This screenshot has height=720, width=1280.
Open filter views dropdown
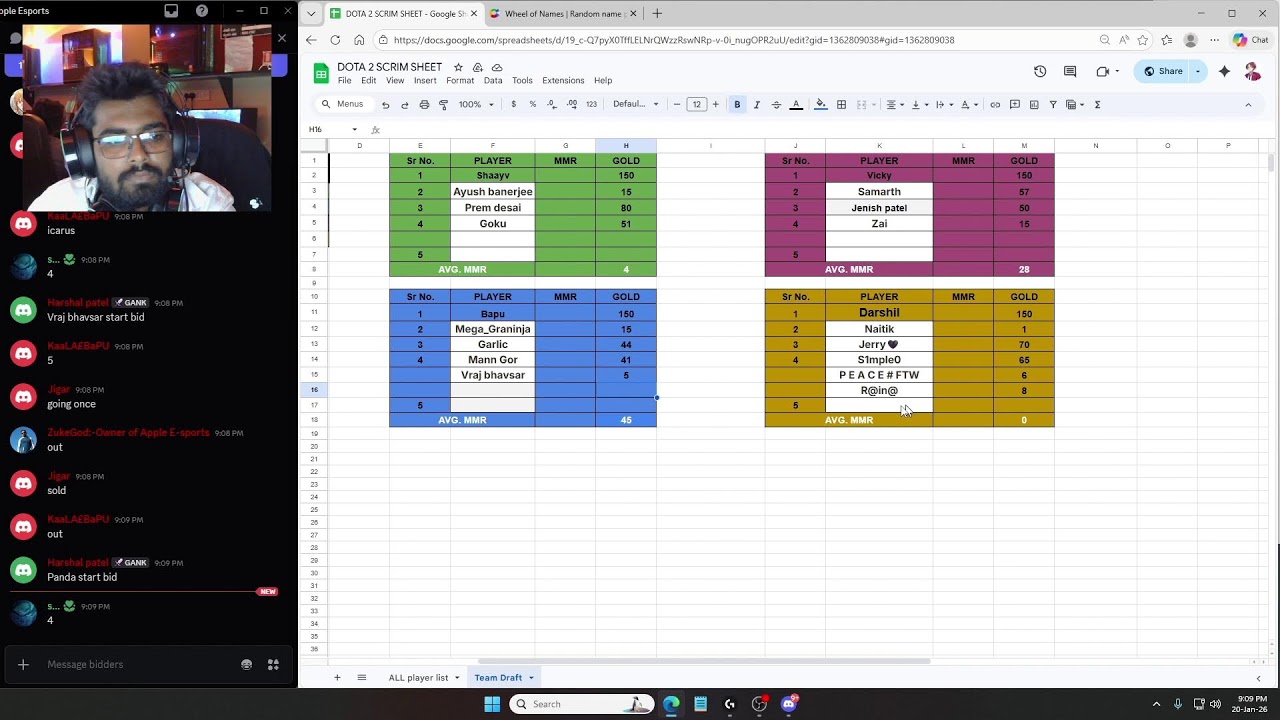1075,104
